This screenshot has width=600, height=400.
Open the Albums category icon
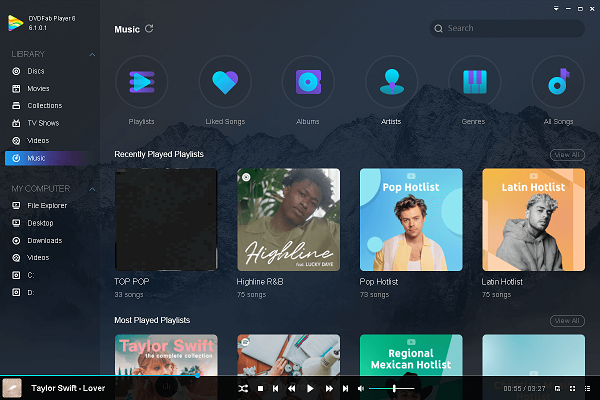coord(308,82)
